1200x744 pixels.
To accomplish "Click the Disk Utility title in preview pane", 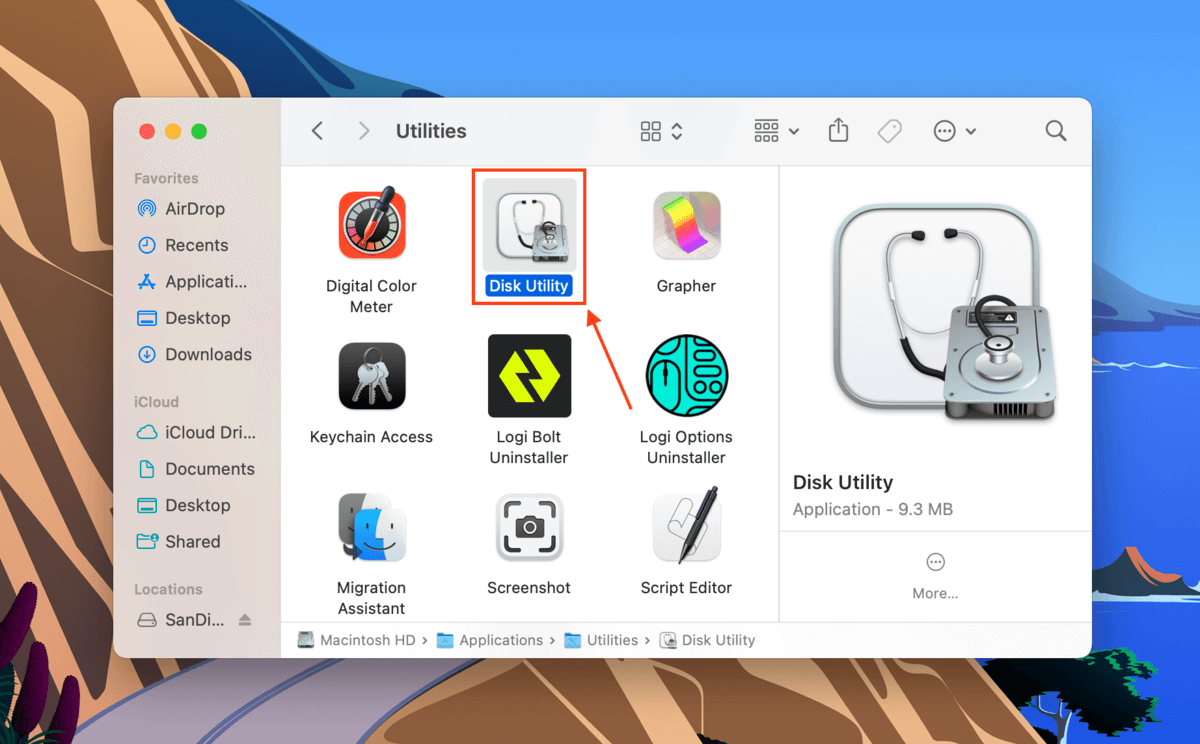I will (843, 482).
